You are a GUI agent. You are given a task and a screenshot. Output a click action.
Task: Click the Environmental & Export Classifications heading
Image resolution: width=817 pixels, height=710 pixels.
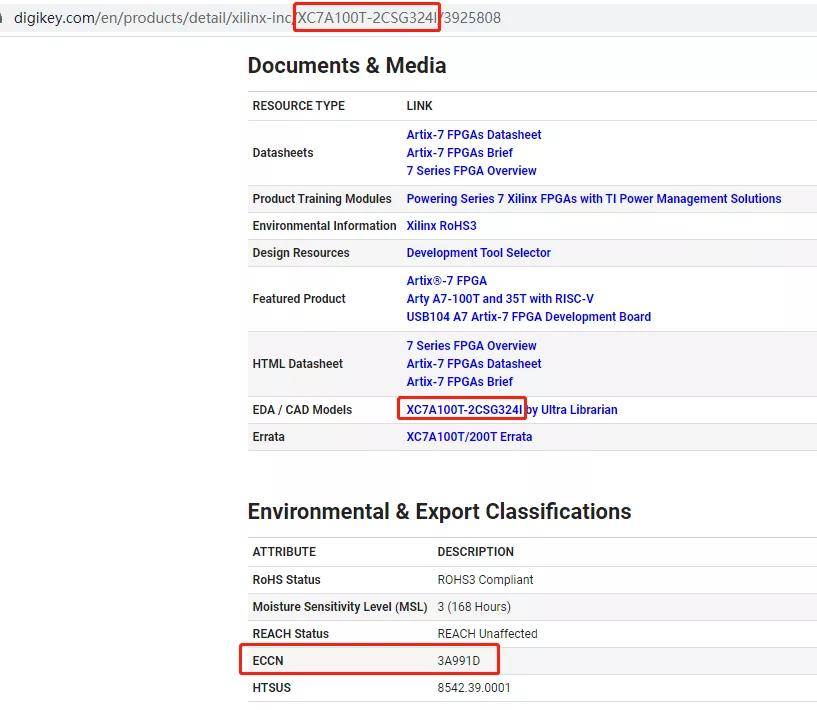[439, 512]
